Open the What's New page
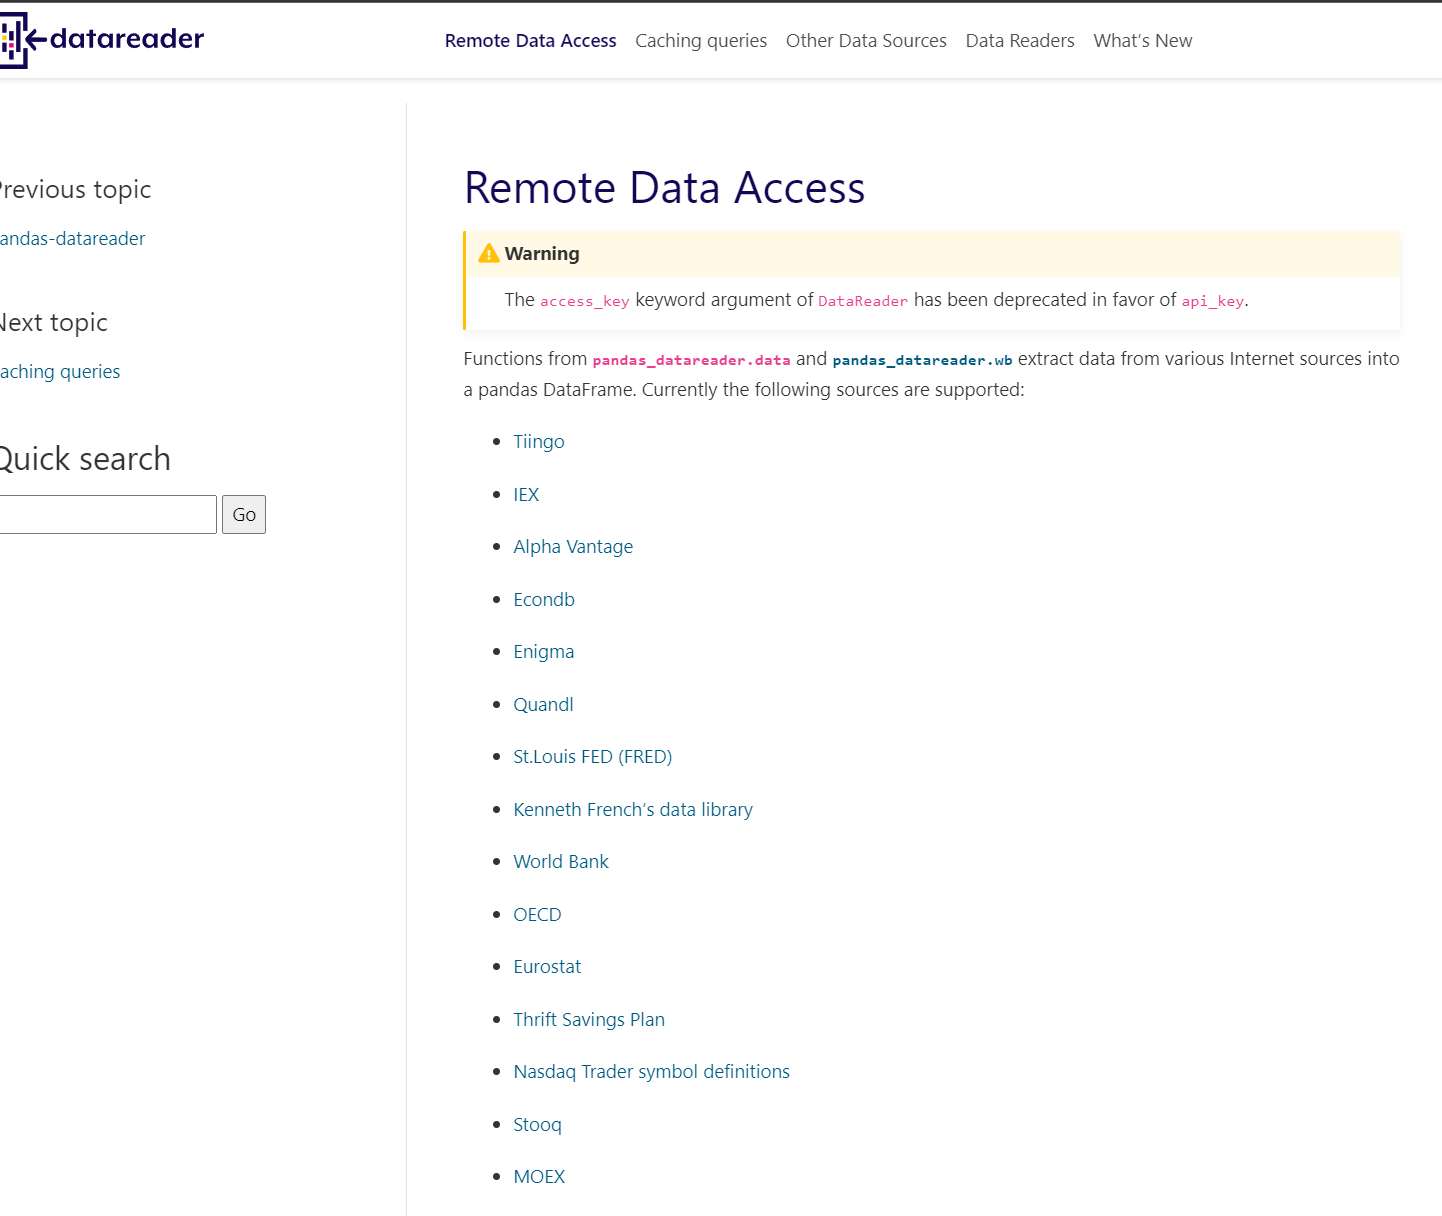This screenshot has width=1442, height=1216. coord(1142,41)
